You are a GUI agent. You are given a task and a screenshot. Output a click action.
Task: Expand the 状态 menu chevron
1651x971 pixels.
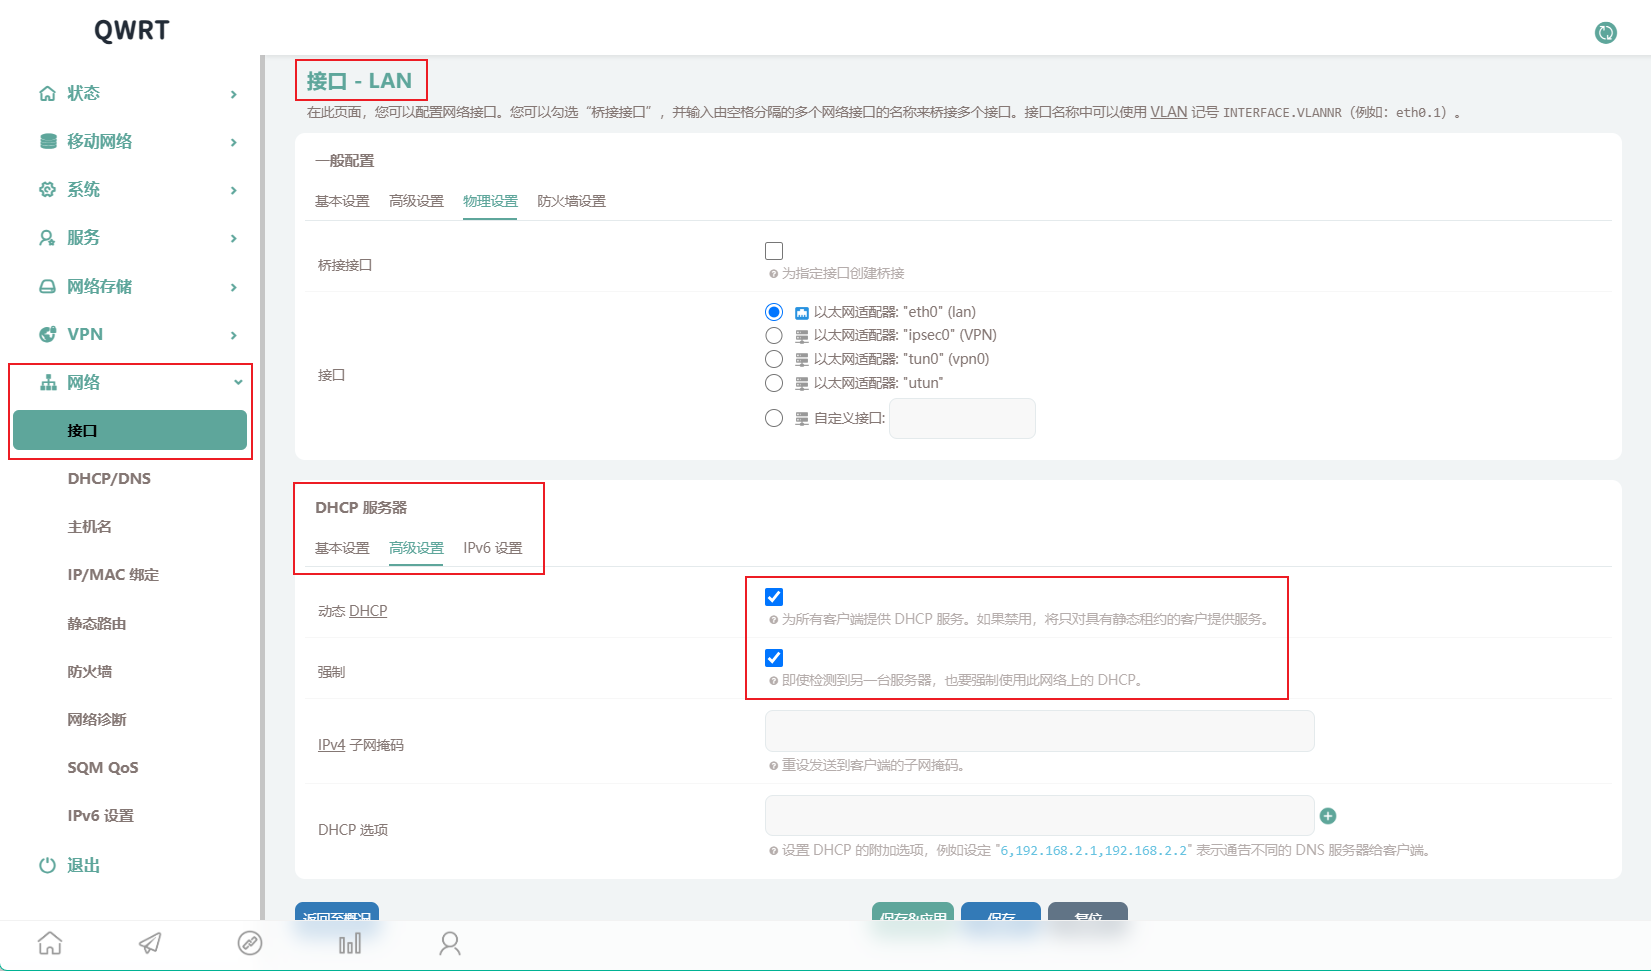tap(234, 94)
